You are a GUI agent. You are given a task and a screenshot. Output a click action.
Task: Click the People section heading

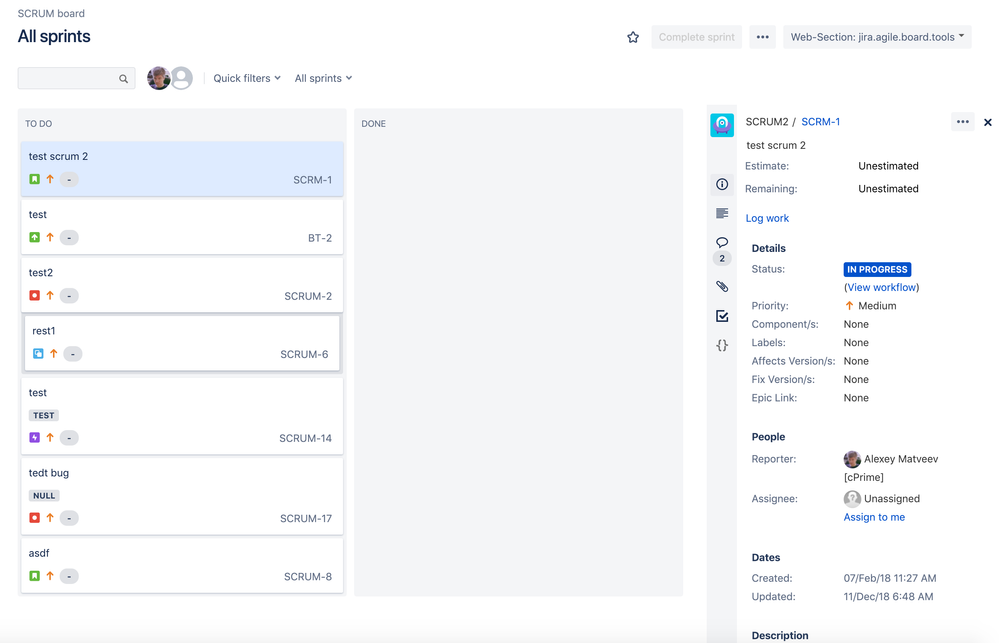coord(768,437)
